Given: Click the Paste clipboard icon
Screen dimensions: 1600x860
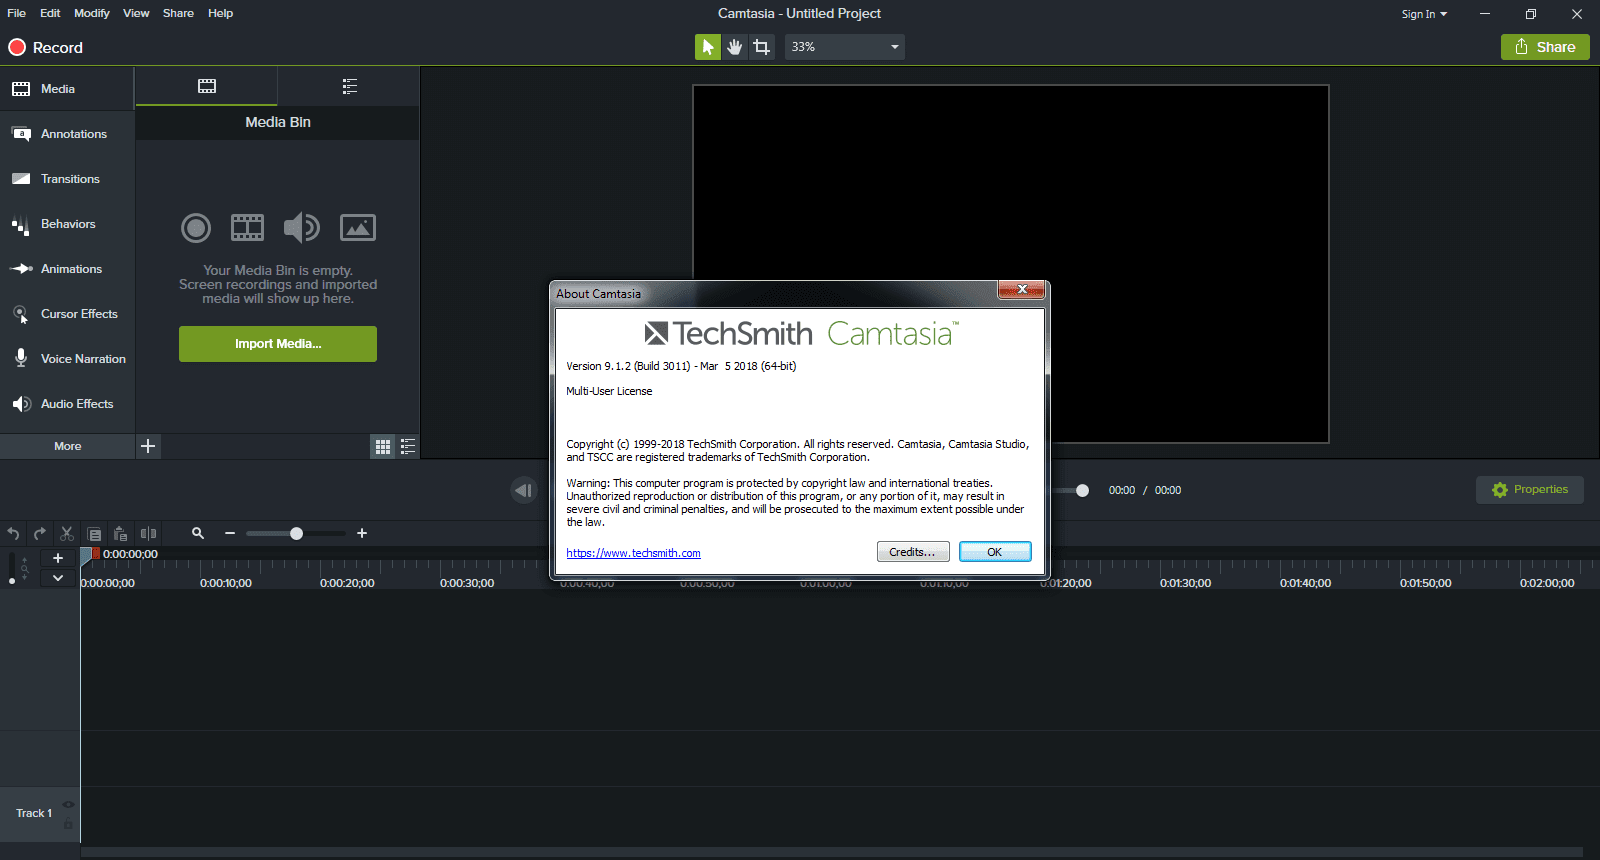Looking at the screenshot, I should click(120, 534).
